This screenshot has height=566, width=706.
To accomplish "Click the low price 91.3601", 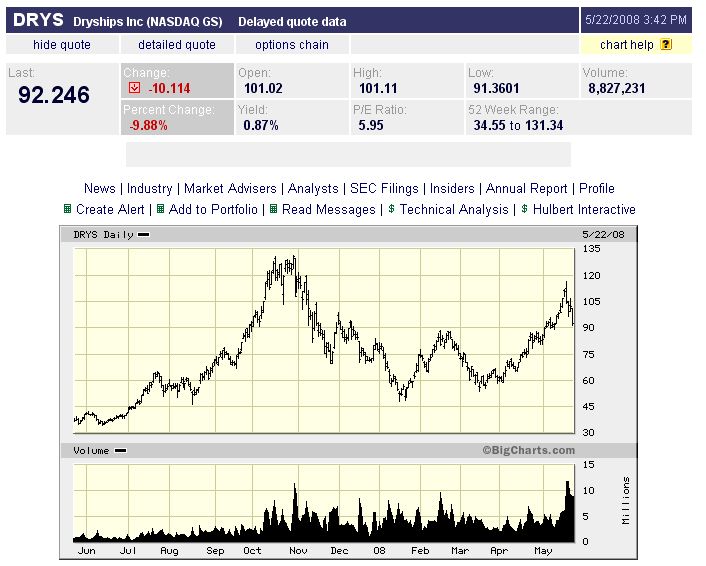I will tap(496, 88).
